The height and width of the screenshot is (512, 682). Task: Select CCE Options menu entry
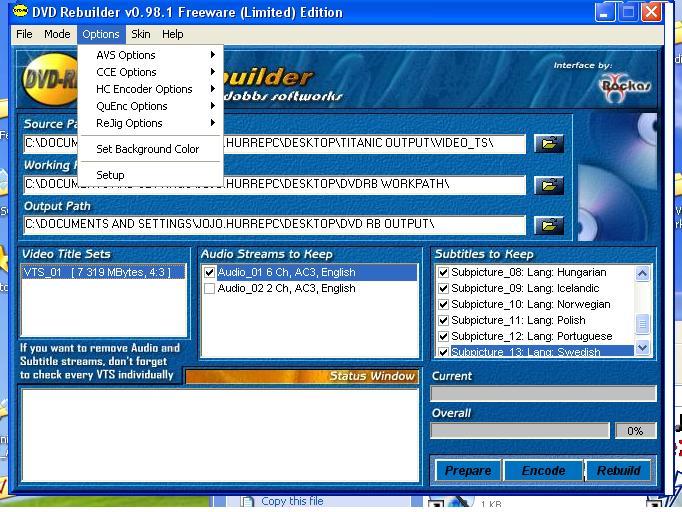[150, 72]
